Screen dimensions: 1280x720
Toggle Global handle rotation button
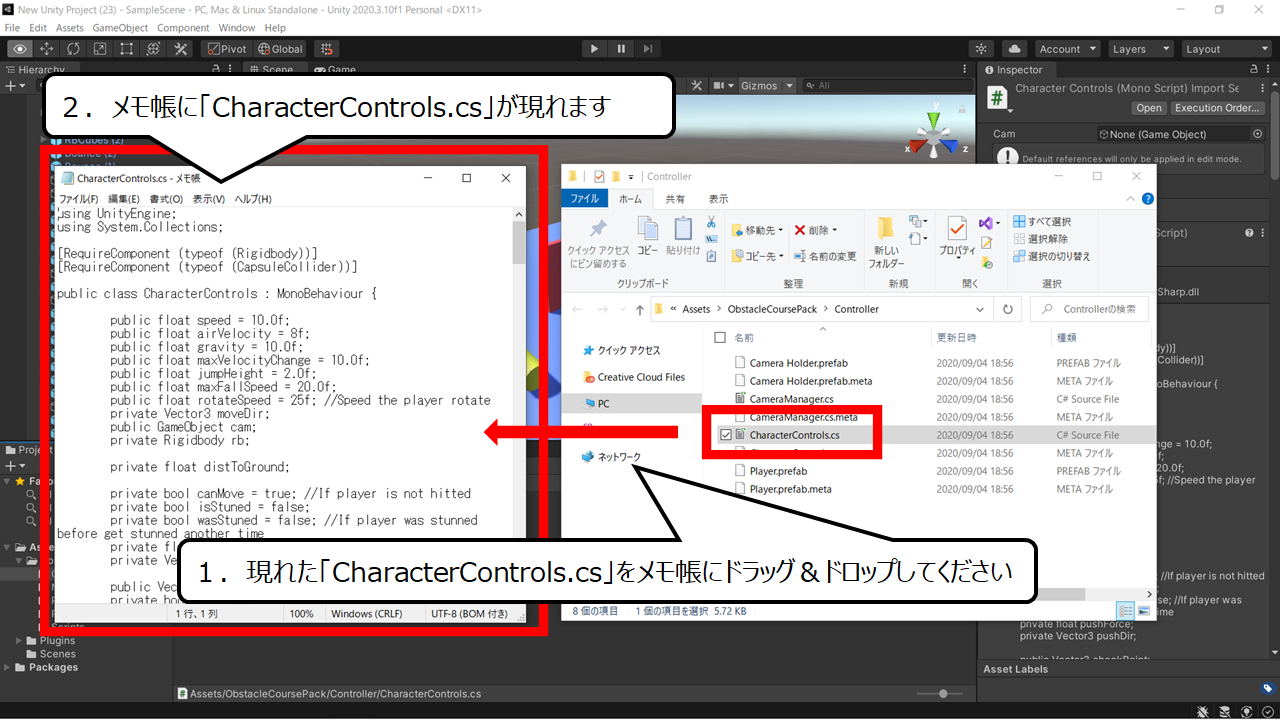point(280,48)
